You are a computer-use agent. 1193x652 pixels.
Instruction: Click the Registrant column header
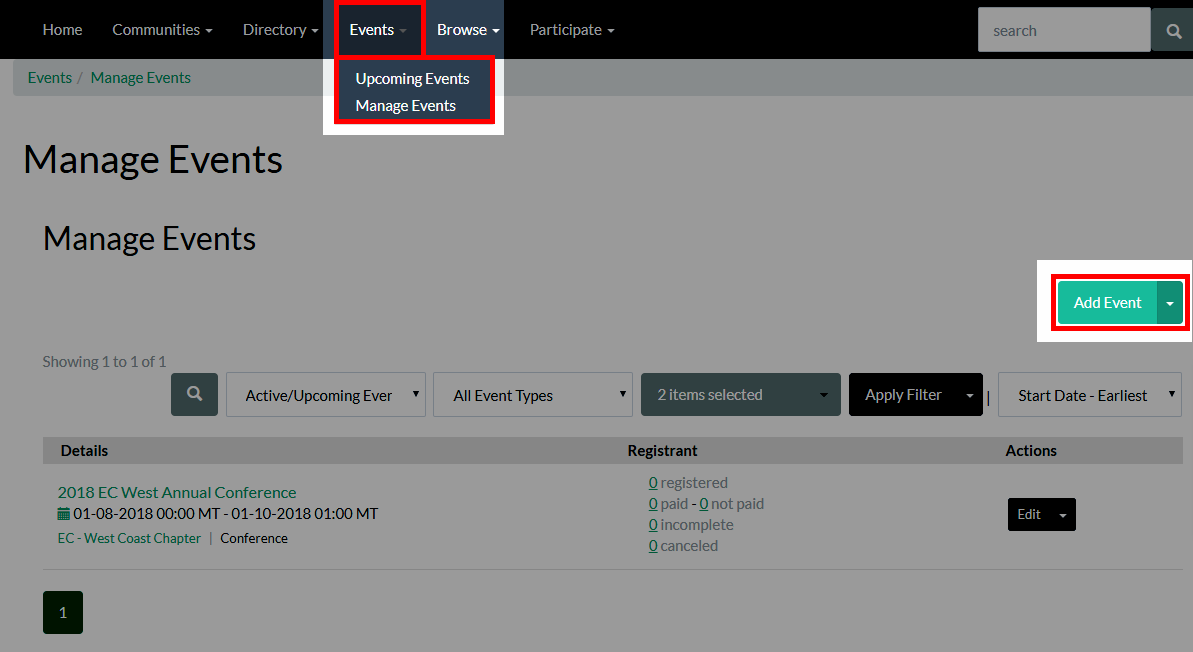[x=662, y=450]
